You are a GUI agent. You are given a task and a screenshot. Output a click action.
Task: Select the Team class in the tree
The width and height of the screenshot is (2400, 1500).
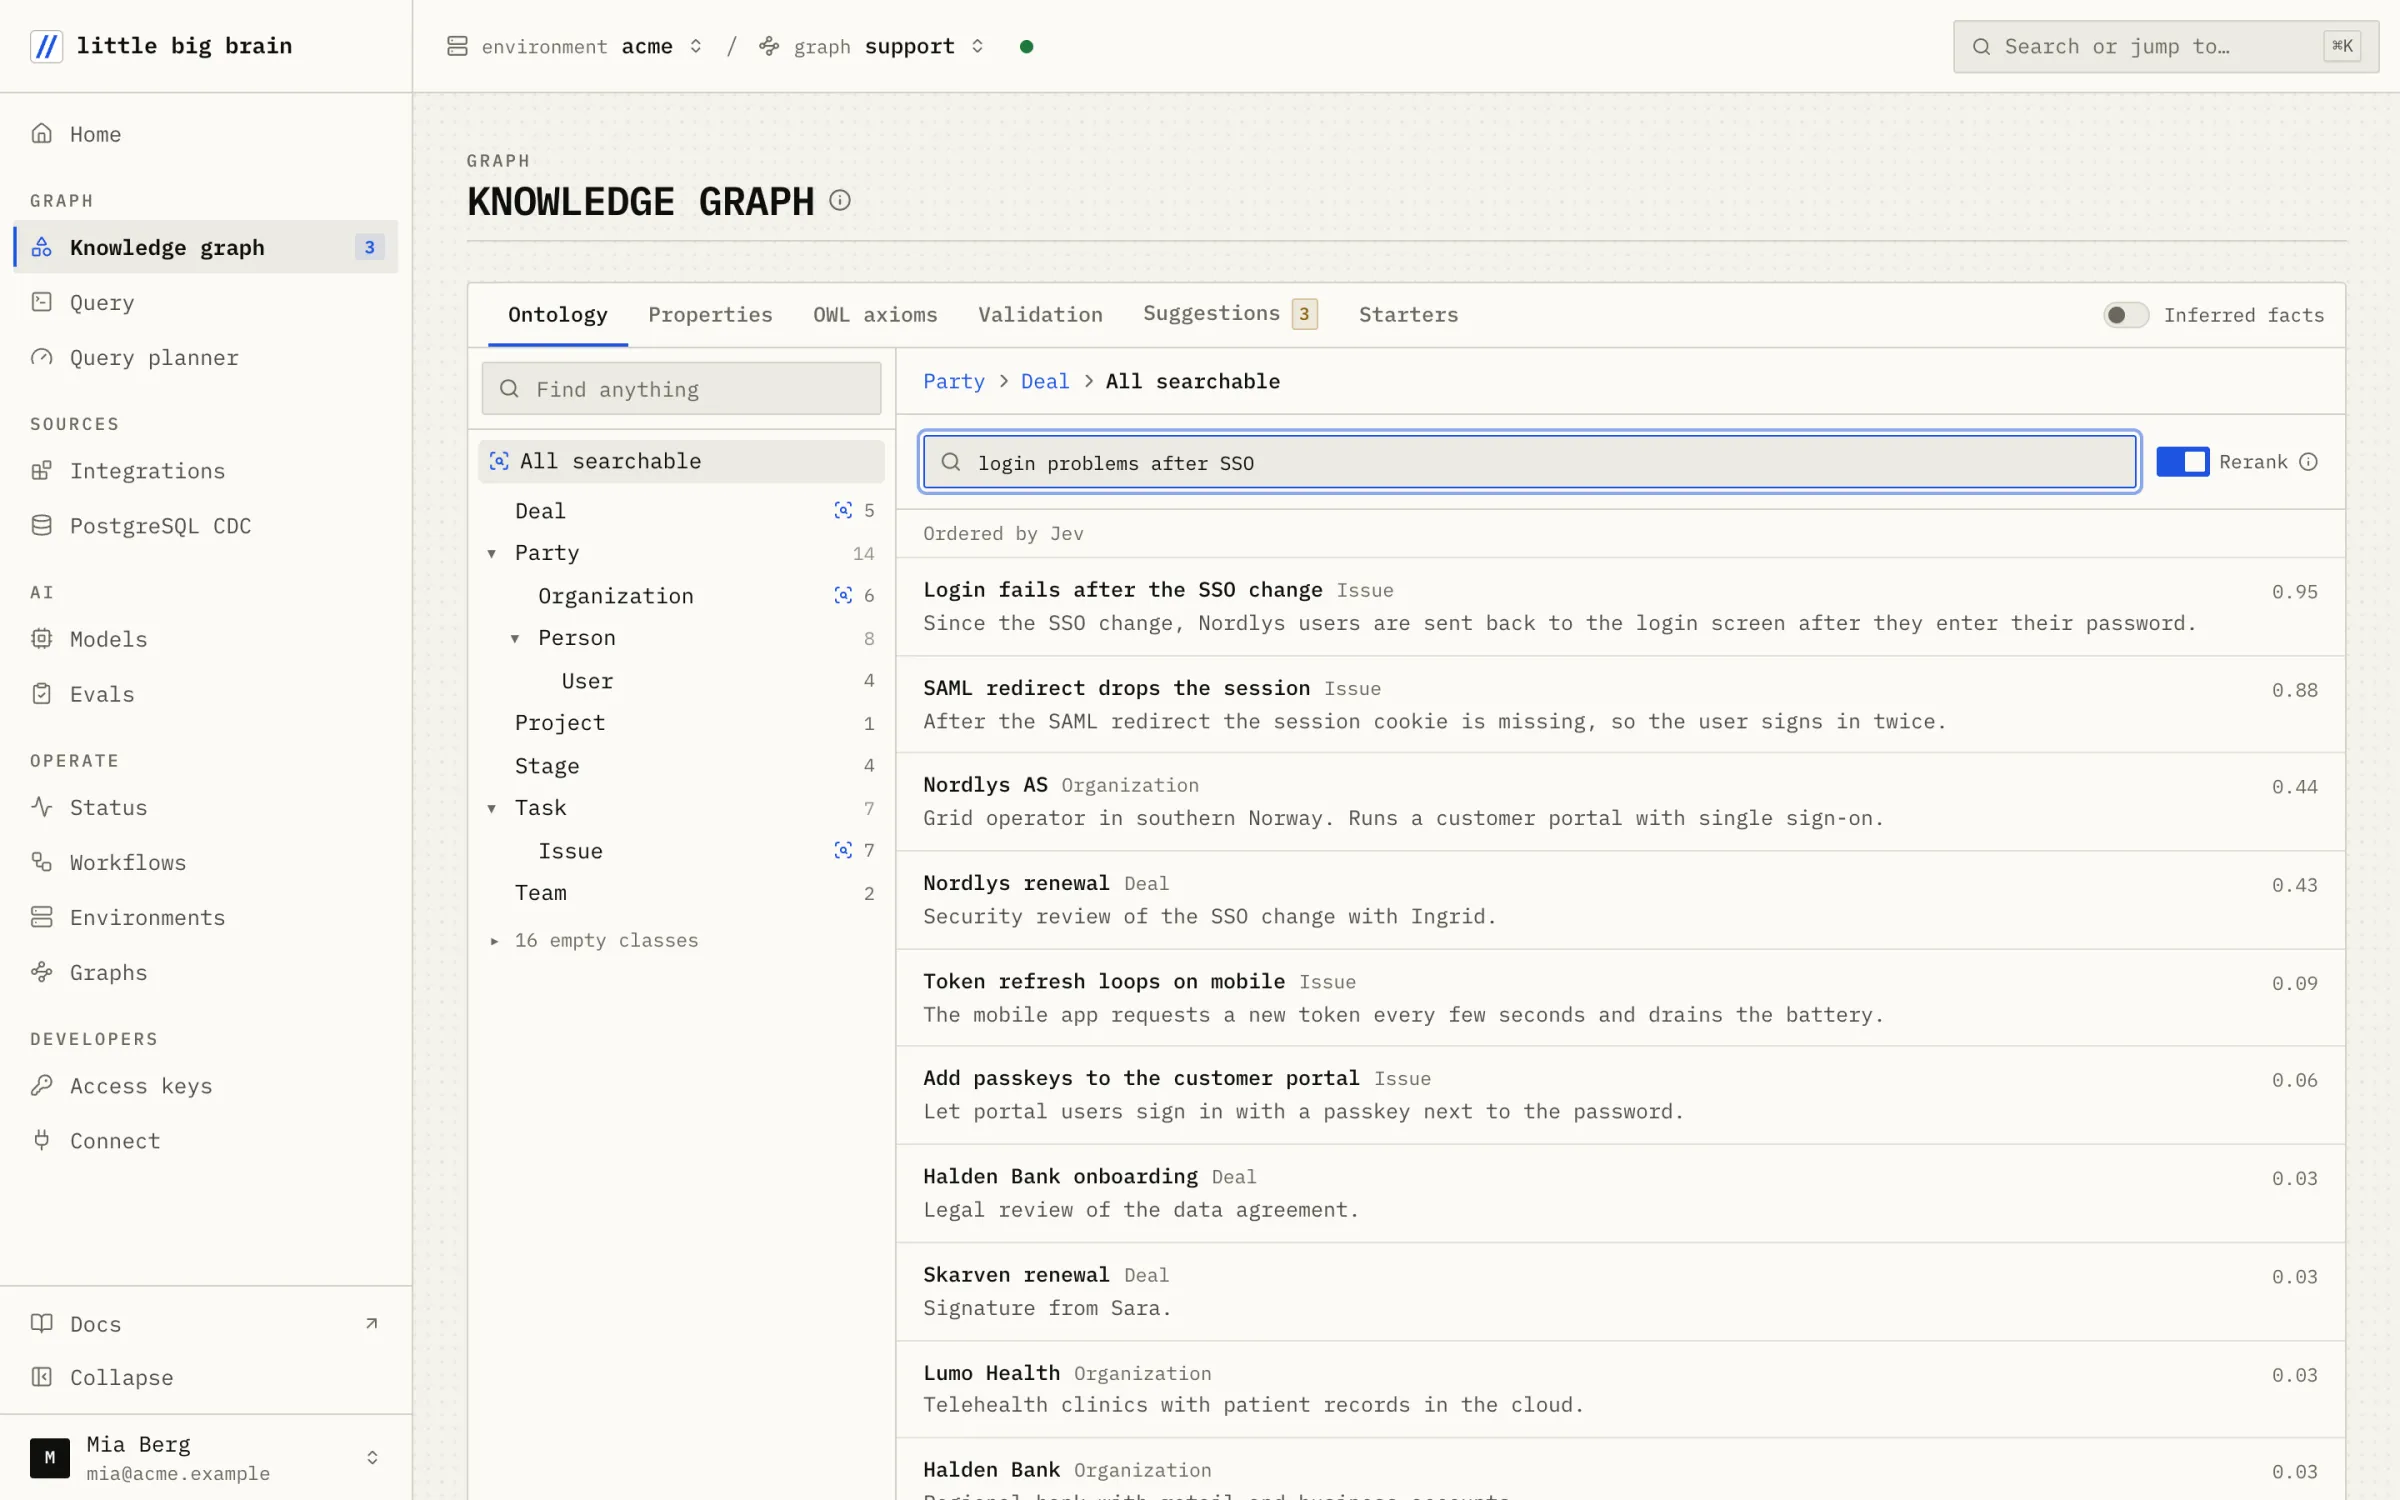tap(681, 892)
